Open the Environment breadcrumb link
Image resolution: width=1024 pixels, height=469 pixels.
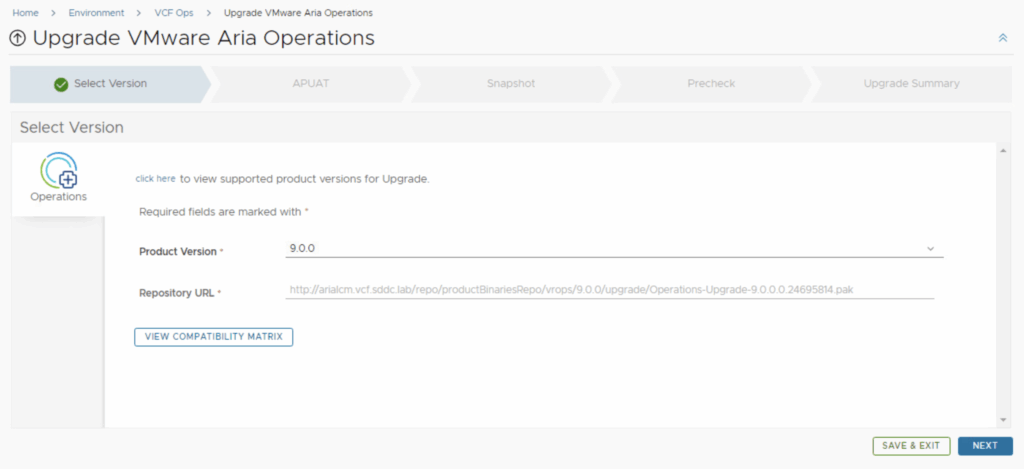click(97, 13)
